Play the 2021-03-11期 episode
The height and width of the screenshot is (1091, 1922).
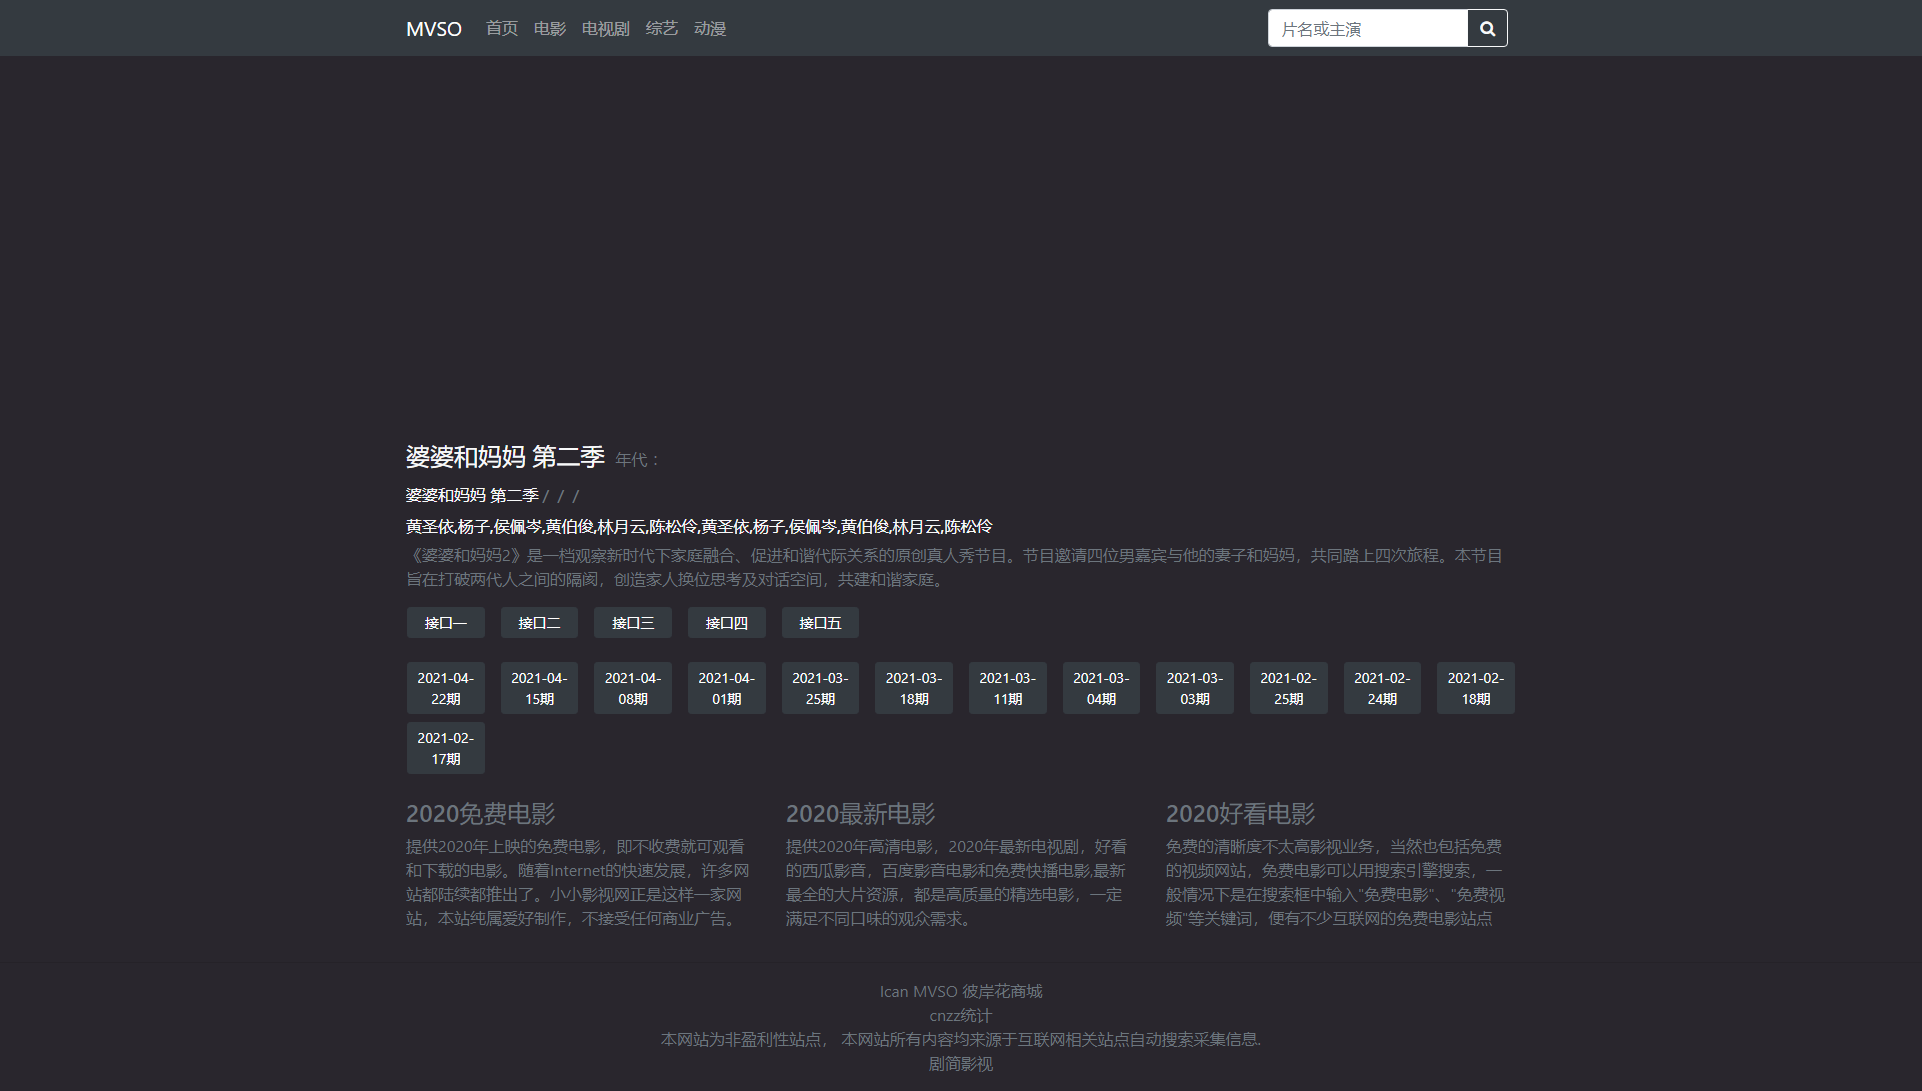pos(1008,688)
